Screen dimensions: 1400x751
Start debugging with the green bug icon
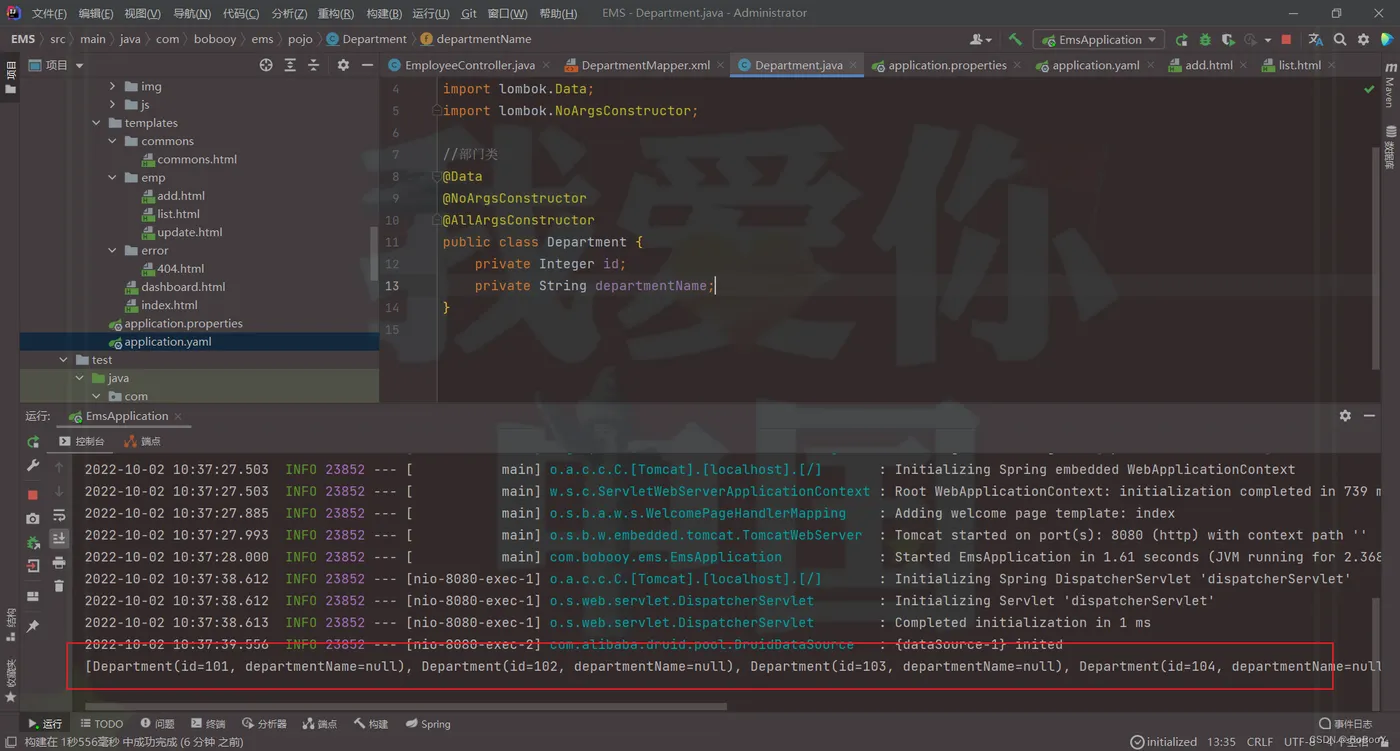[1205, 40]
